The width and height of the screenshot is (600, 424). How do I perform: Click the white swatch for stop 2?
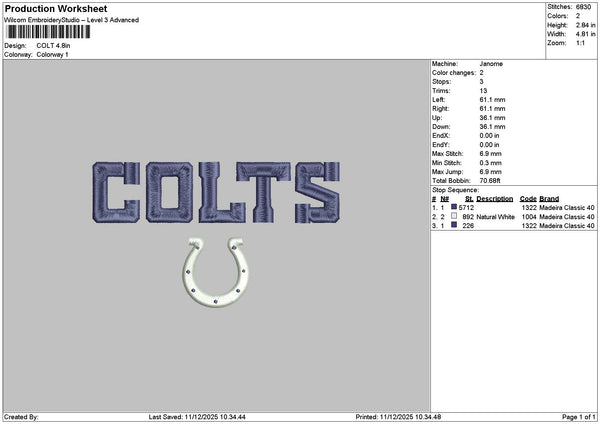[454, 216]
